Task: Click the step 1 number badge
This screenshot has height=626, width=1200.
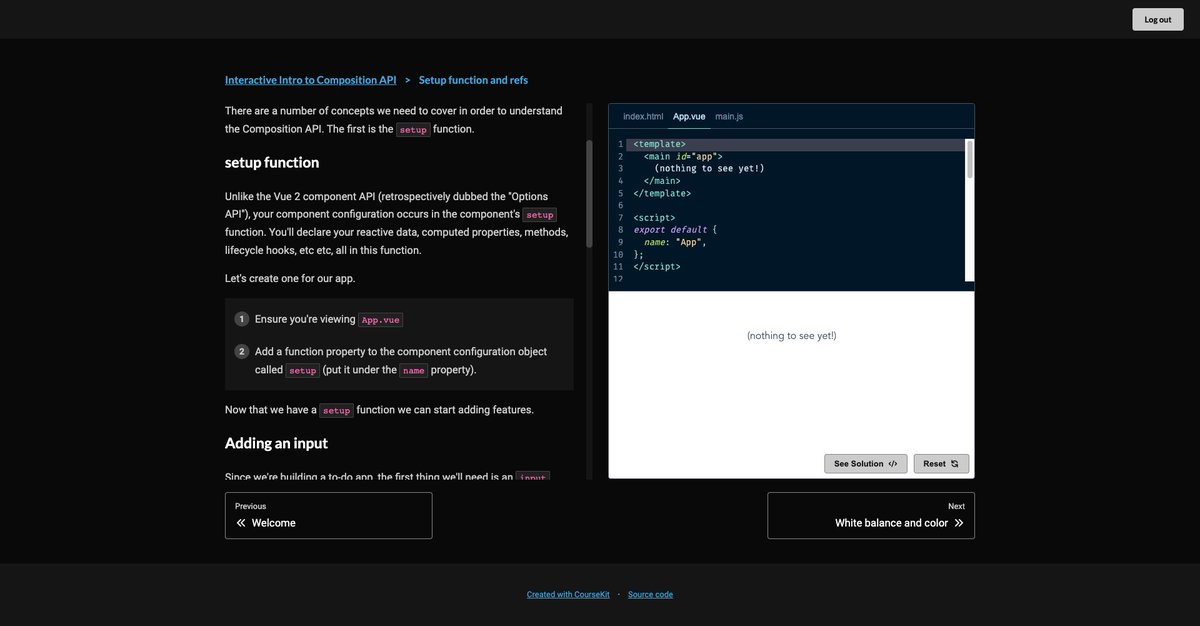Action: click(242, 319)
